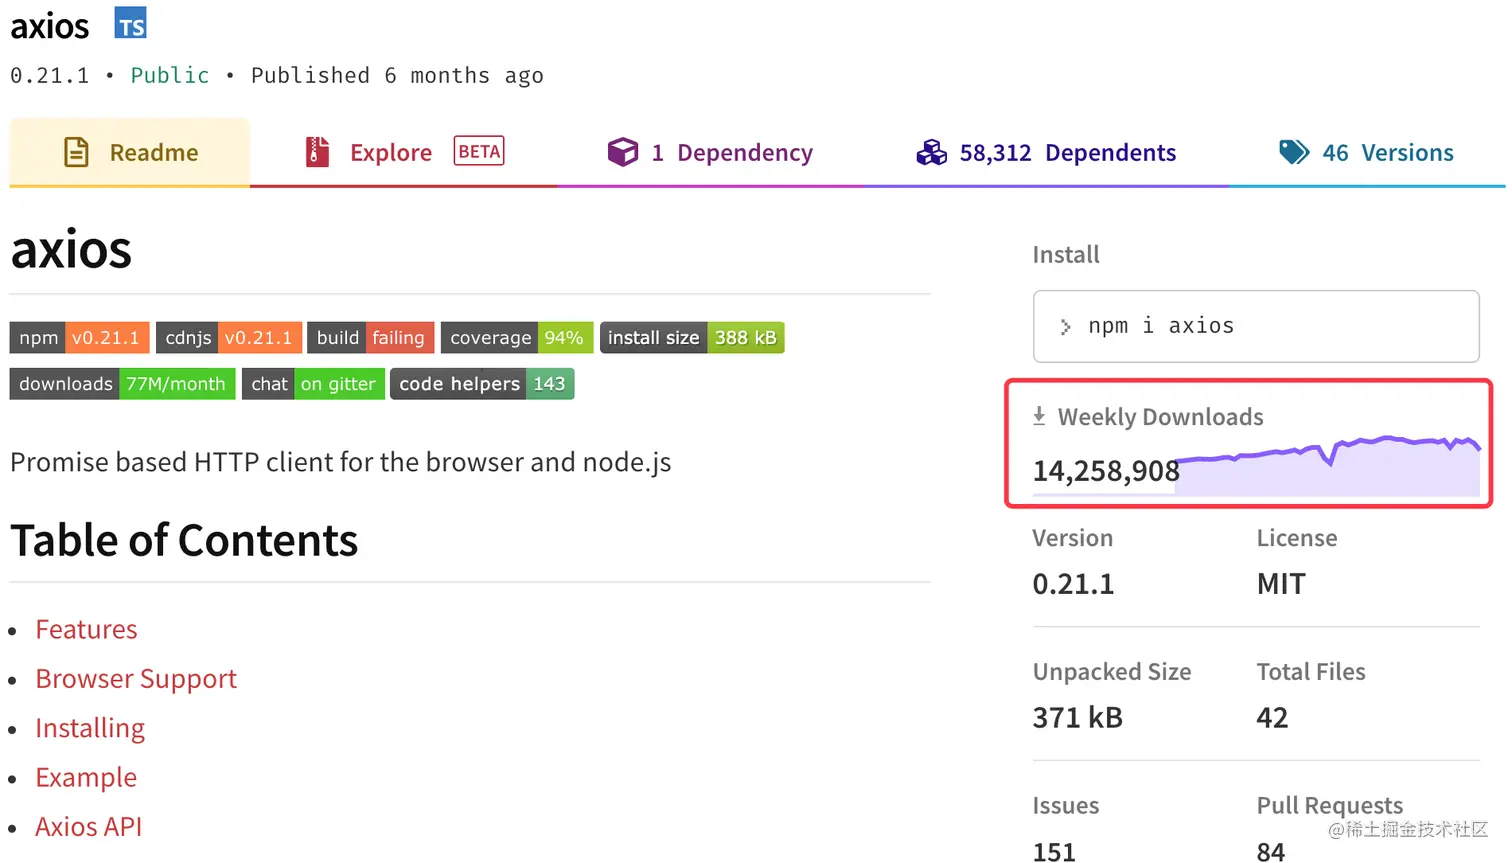Click the version 0.21.1 text in header
The height and width of the screenshot is (863, 1512).
49,76
